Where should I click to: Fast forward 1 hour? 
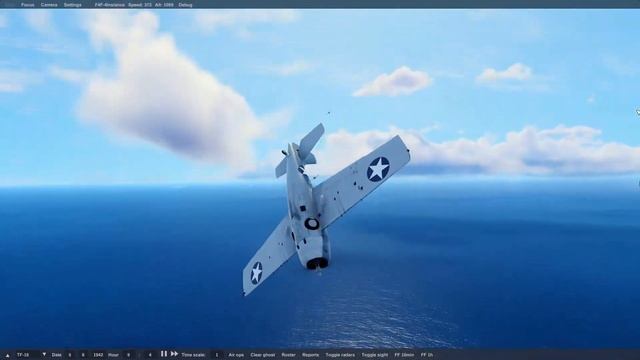[427, 355]
